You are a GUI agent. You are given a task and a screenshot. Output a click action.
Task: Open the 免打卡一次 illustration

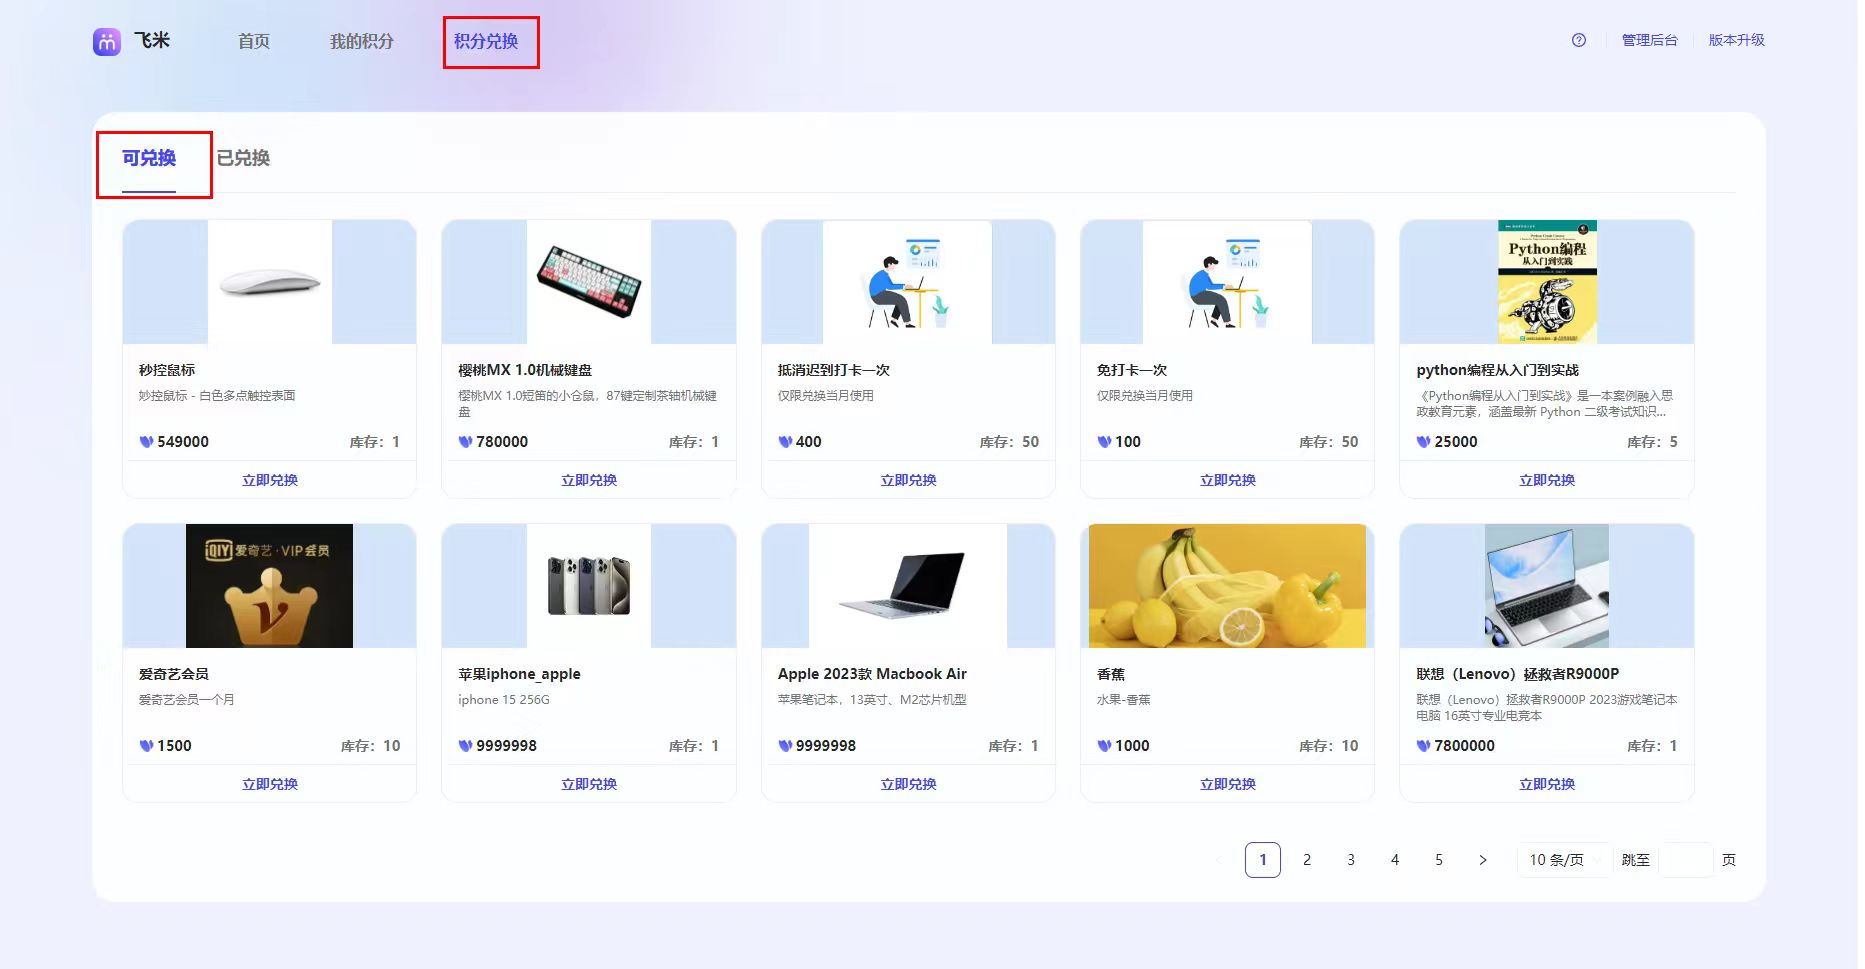click(x=1228, y=282)
